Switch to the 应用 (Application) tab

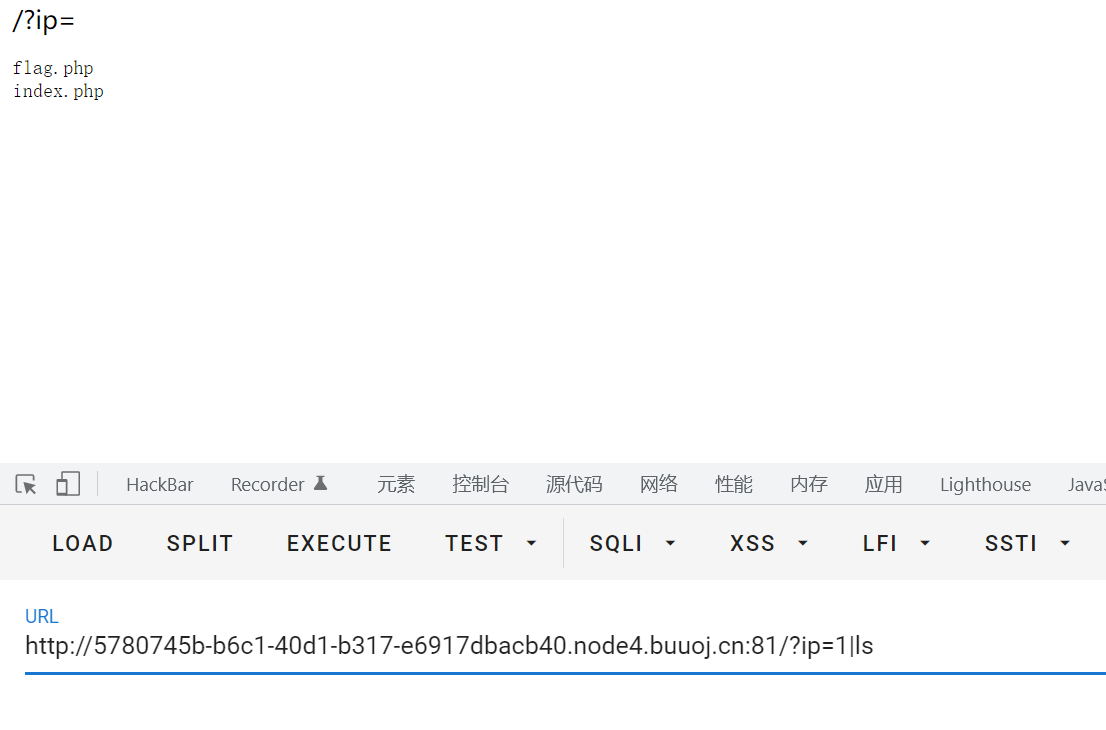(884, 485)
